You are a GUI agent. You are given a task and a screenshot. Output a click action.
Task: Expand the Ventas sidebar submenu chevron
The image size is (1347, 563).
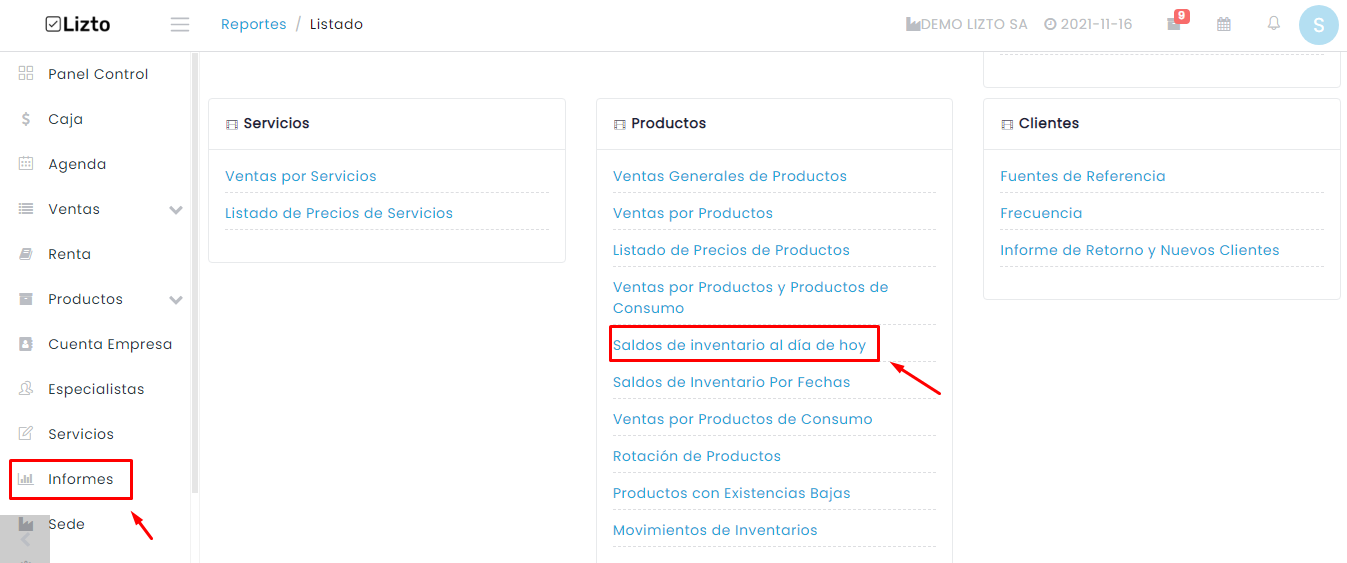[176, 210]
